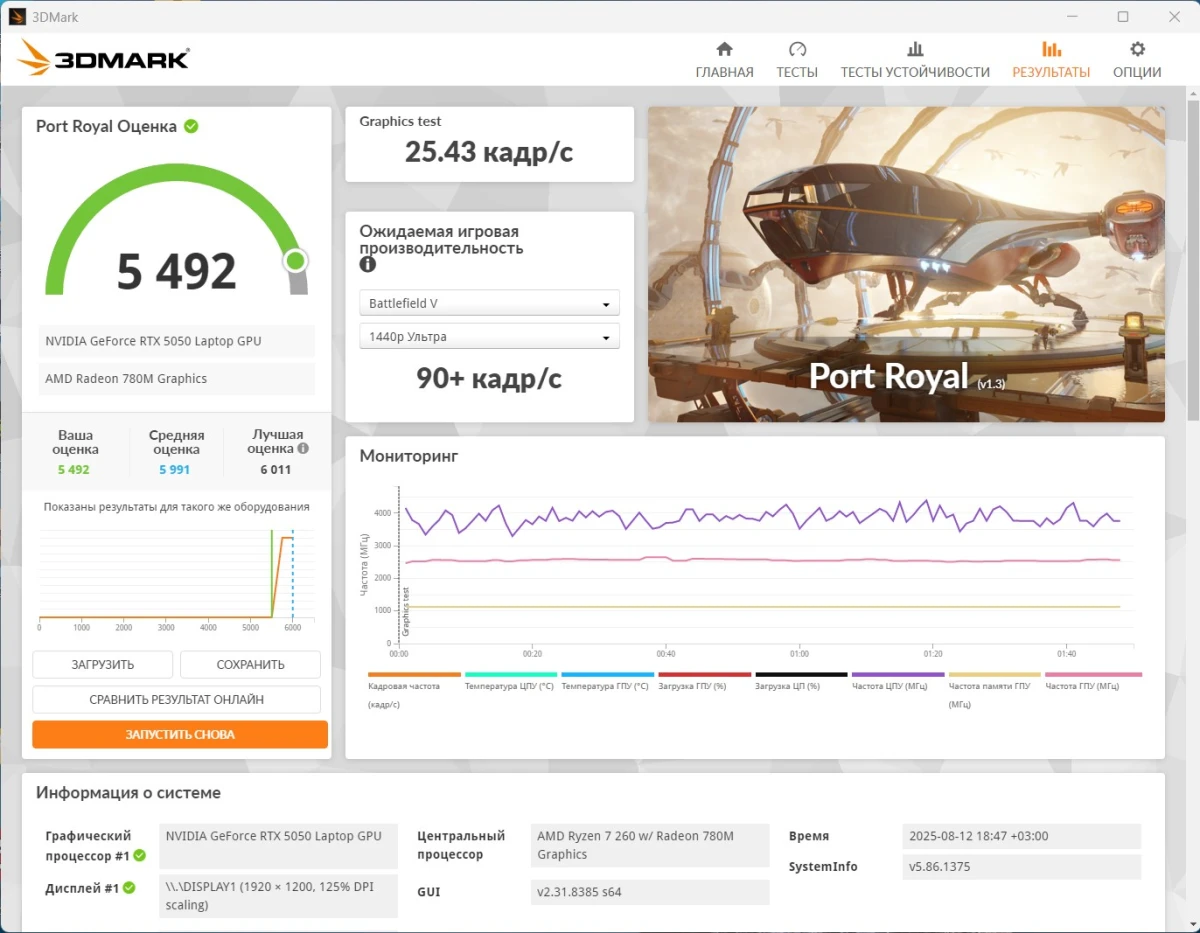
Task: Click the score distribution chart
Action: coord(176,578)
